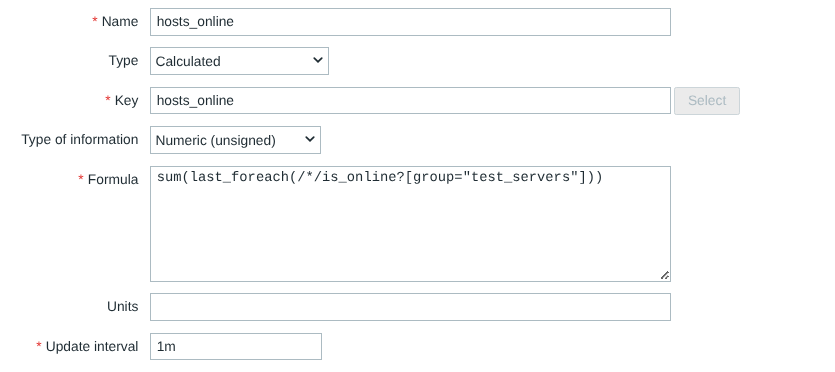The height and width of the screenshot is (372, 835).
Task: Open the Type of information dropdown
Action: point(235,140)
